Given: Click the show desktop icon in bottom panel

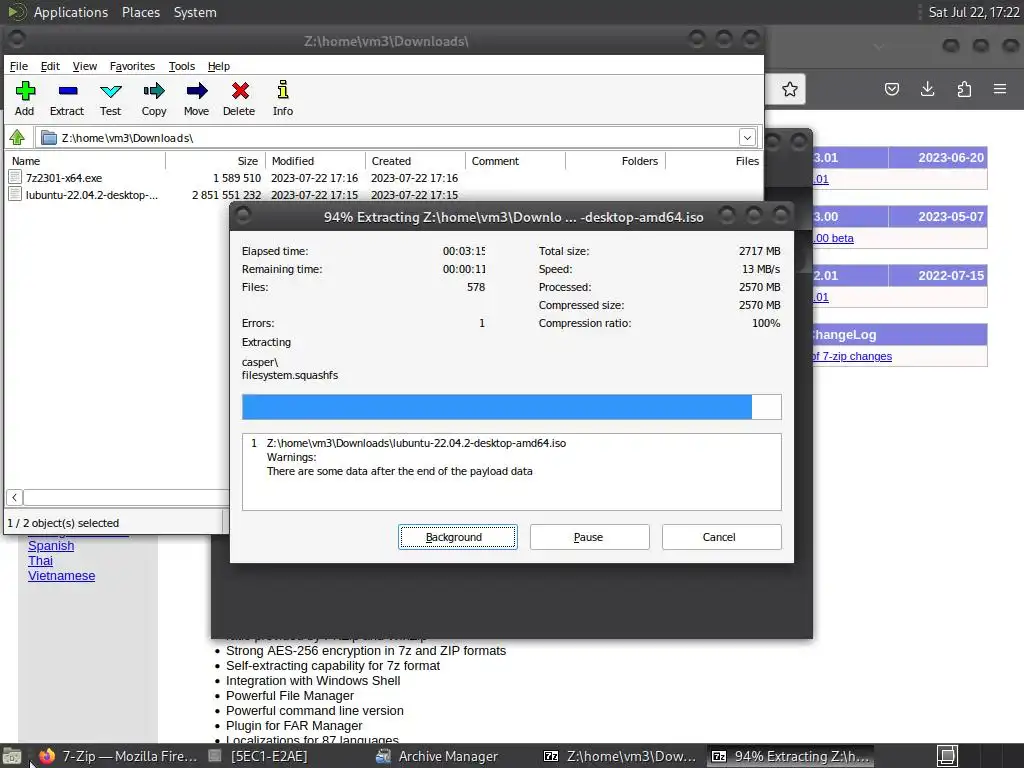Looking at the screenshot, I should (x=12, y=756).
